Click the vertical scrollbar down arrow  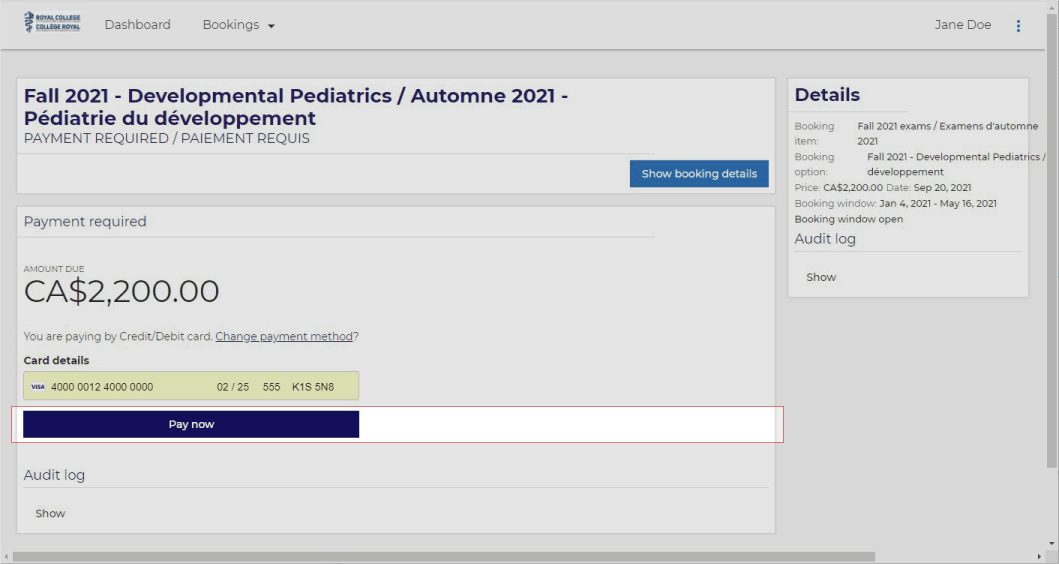pyautogui.click(x=1052, y=543)
